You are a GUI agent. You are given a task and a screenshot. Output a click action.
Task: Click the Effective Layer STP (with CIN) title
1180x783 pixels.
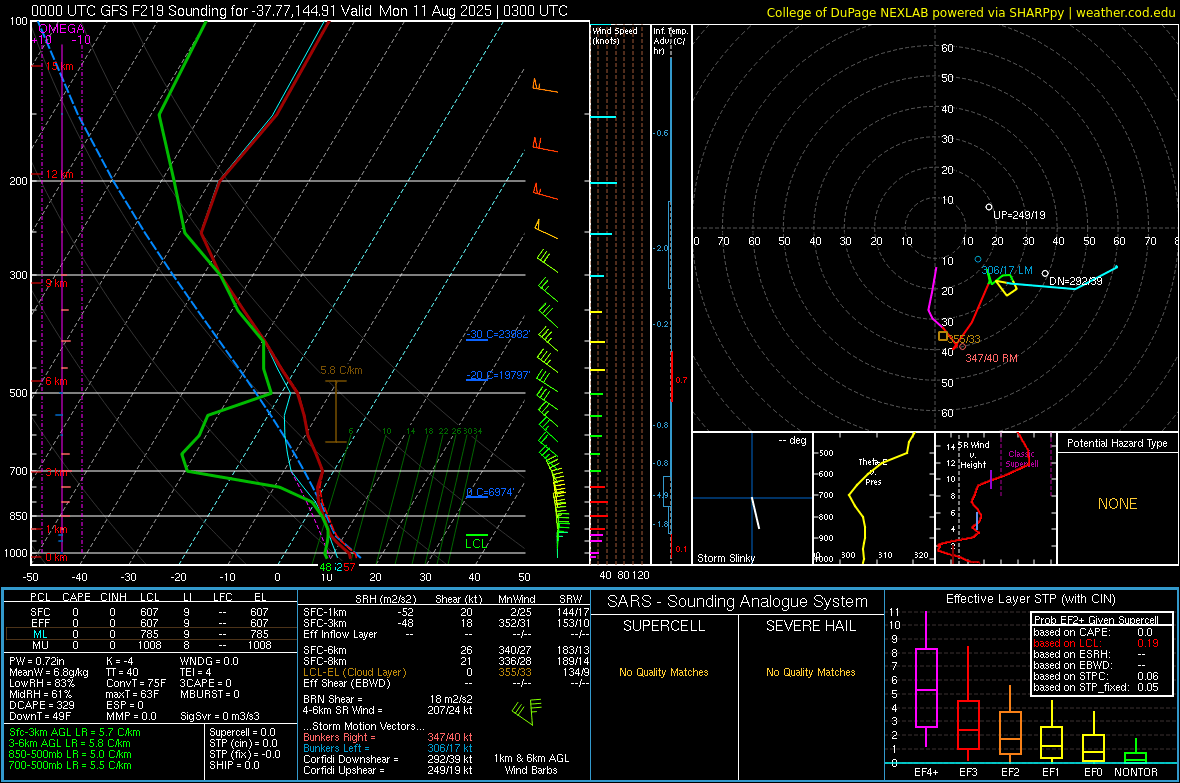click(x=1030, y=599)
